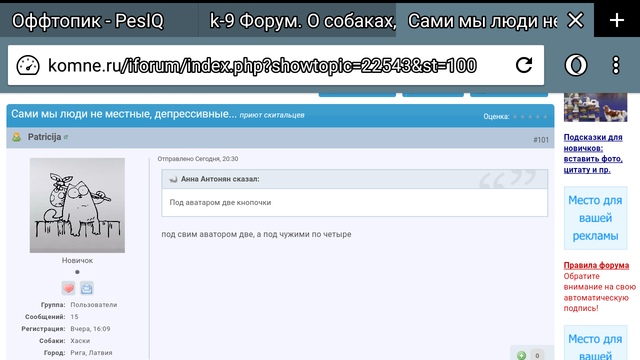The image size is (640, 360).
Task: Open Правила форума link
Action: [596, 265]
